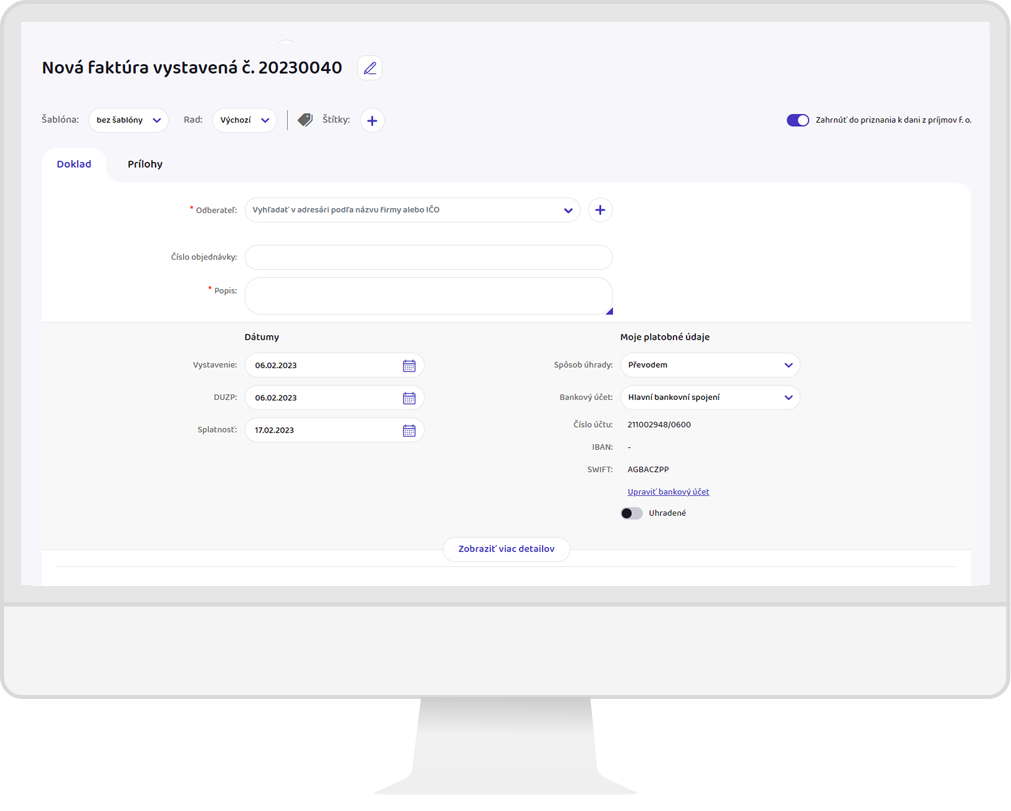
Task: Open calendar picker for Splatnosť date
Action: [409, 431]
